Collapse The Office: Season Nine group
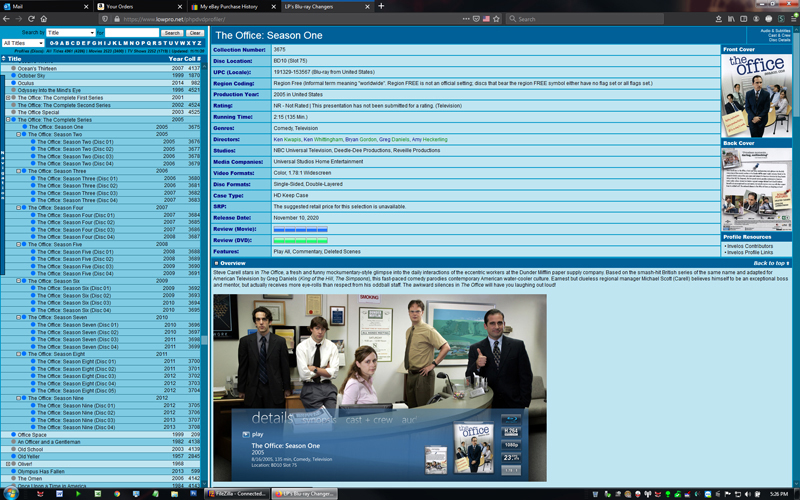The image size is (800, 500). (18, 398)
